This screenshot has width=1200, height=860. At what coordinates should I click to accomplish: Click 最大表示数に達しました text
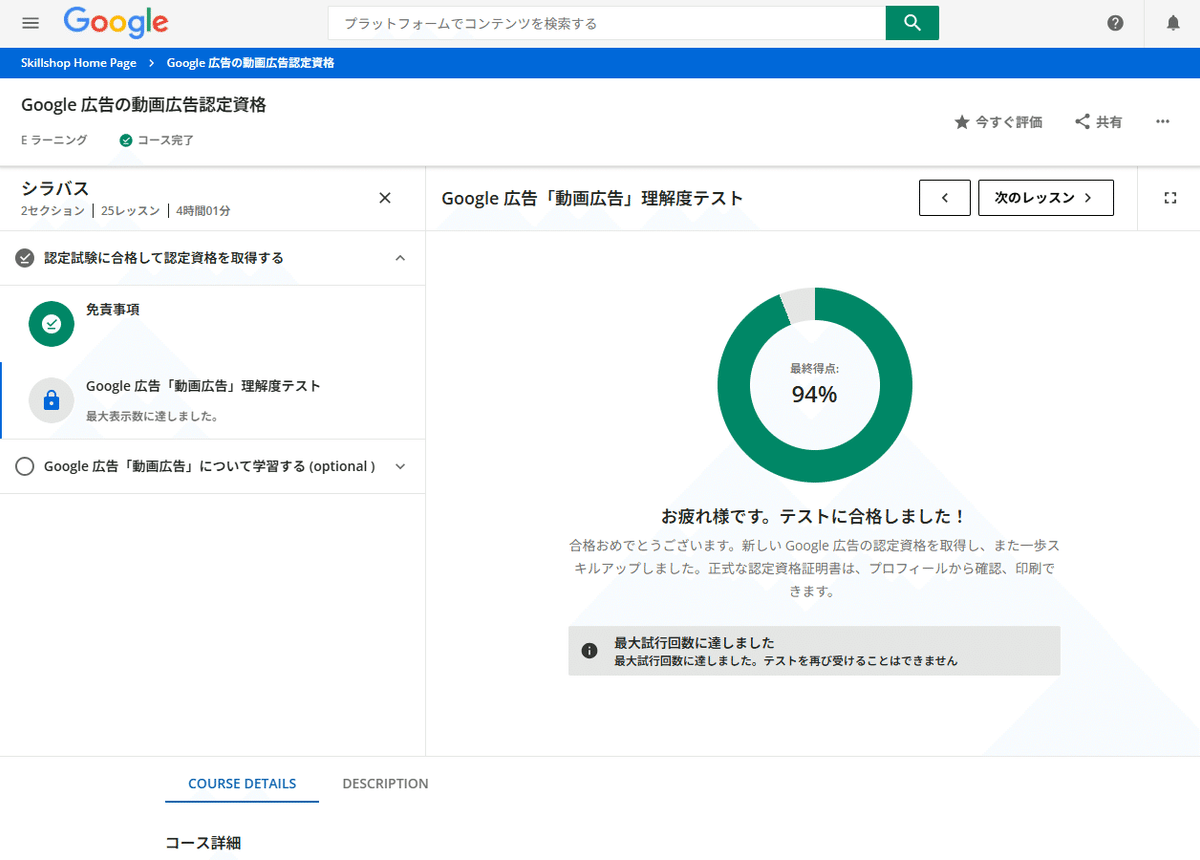point(152,416)
